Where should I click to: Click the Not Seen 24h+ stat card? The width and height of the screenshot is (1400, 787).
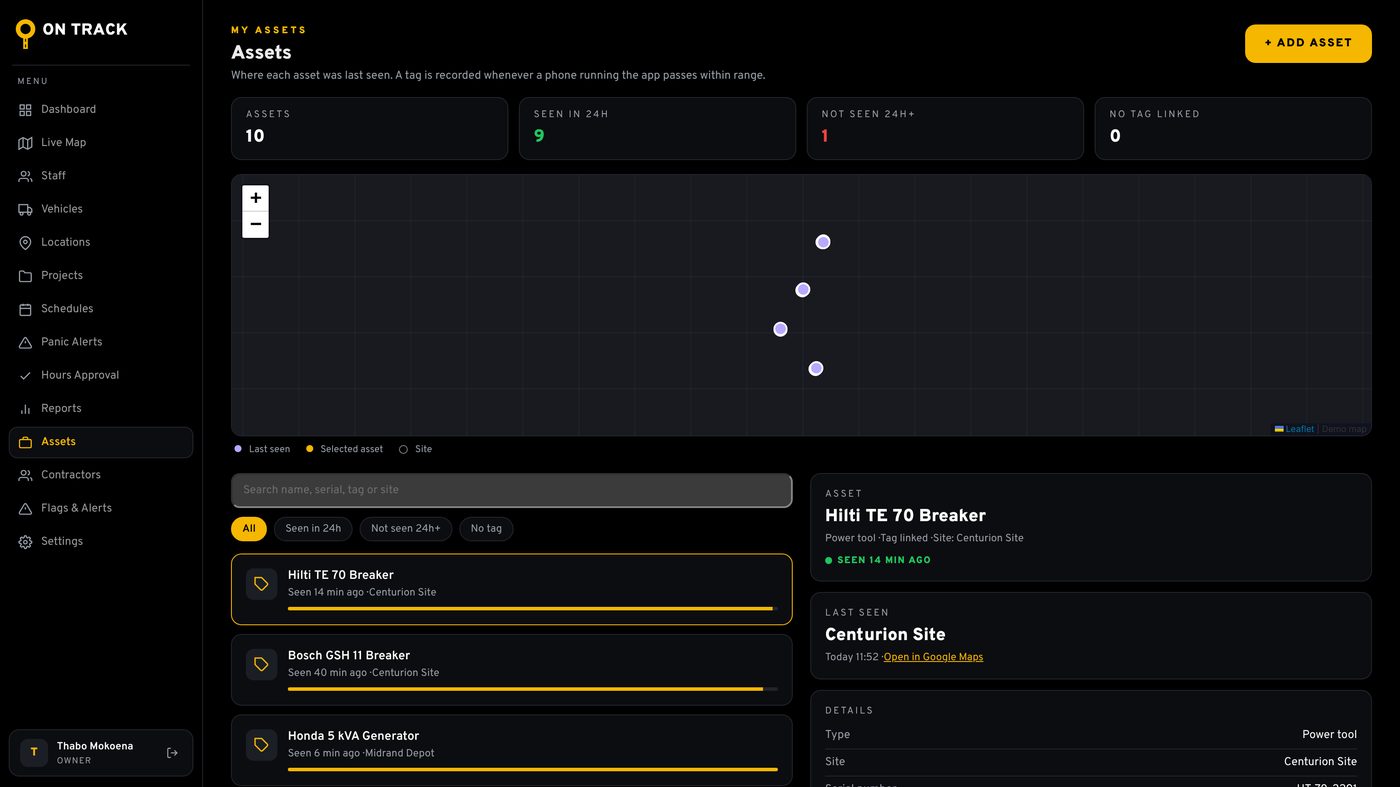945,128
